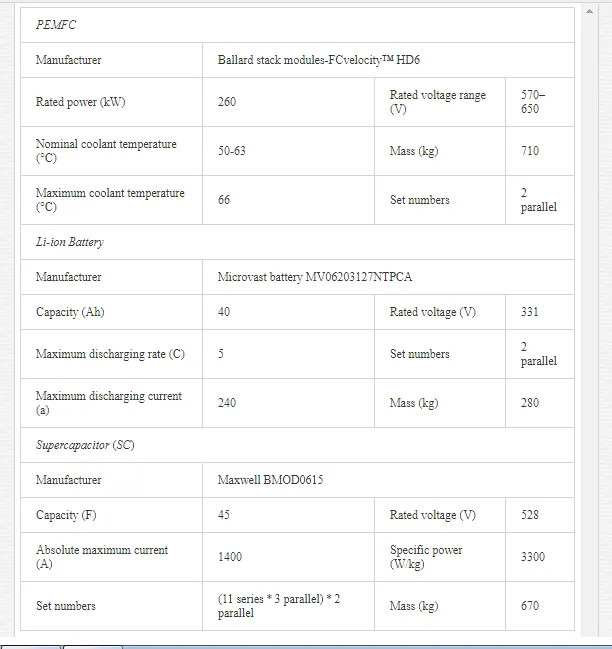Click the PEMFC section header row
The height and width of the screenshot is (649, 612).
(297, 25)
